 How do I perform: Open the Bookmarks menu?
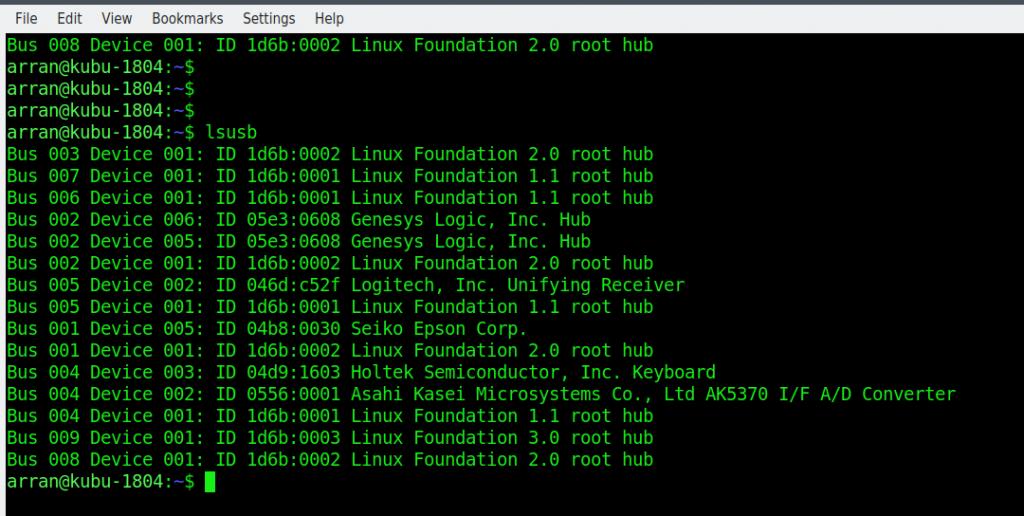(x=187, y=18)
